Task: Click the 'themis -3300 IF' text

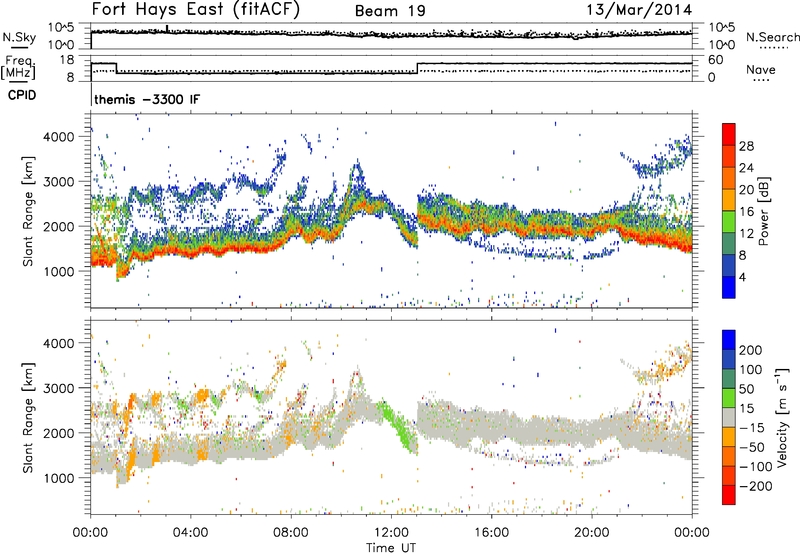Action: coord(147,99)
